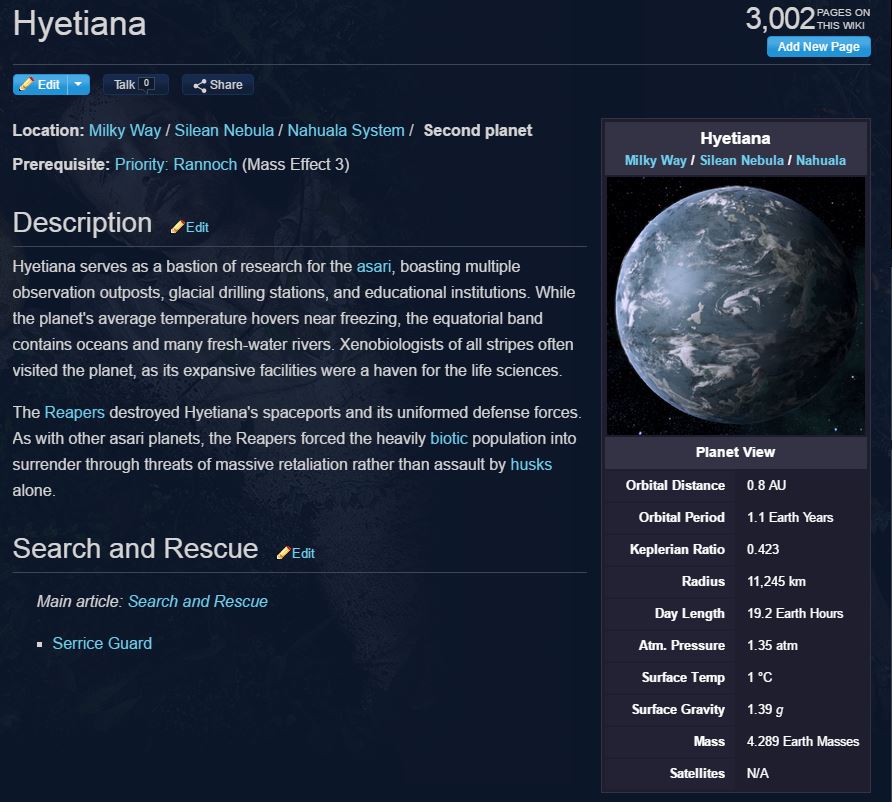Viewport: 892px width, 802px height.
Task: Click the 'Orbital Distance' label
Action: pyautogui.click(x=675, y=485)
